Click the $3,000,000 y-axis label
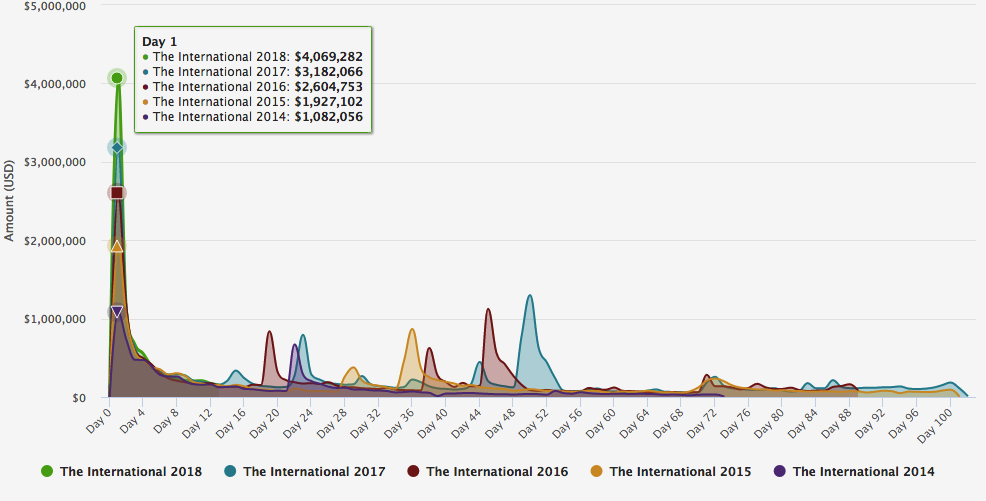The image size is (986, 501). 57,162
